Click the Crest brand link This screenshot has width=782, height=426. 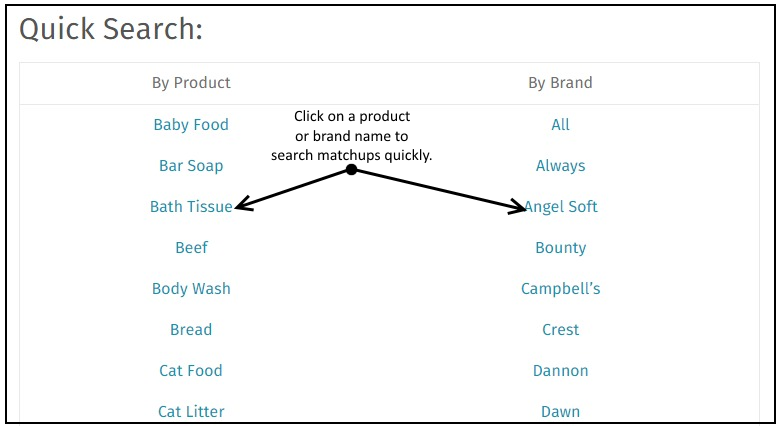(x=561, y=329)
